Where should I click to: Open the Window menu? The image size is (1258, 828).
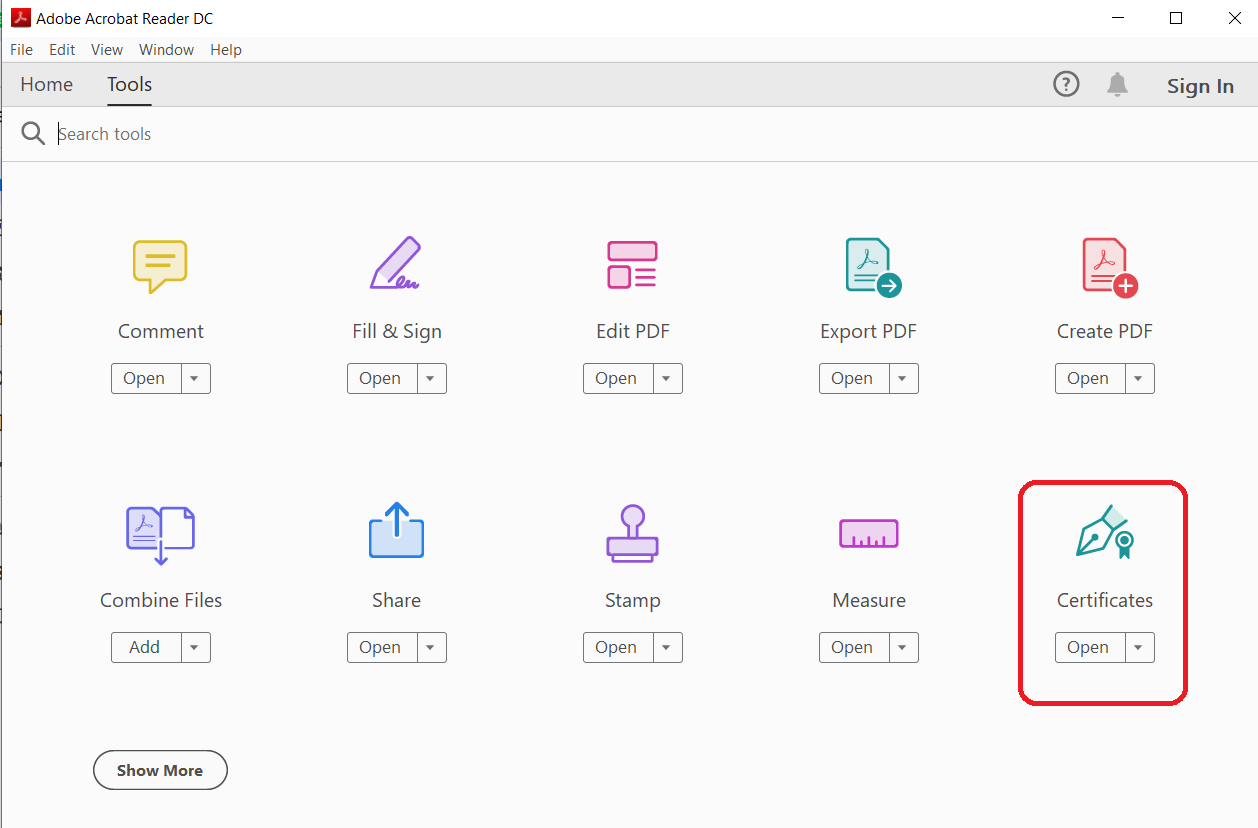(167, 49)
